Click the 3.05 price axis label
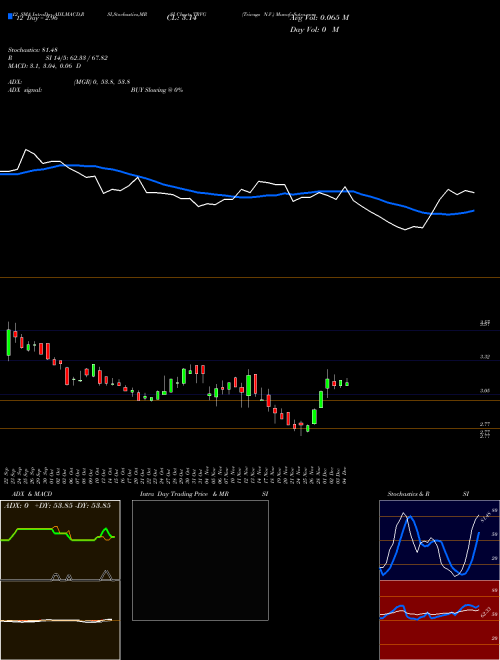500x660 pixels. pyautogui.click(x=484, y=391)
